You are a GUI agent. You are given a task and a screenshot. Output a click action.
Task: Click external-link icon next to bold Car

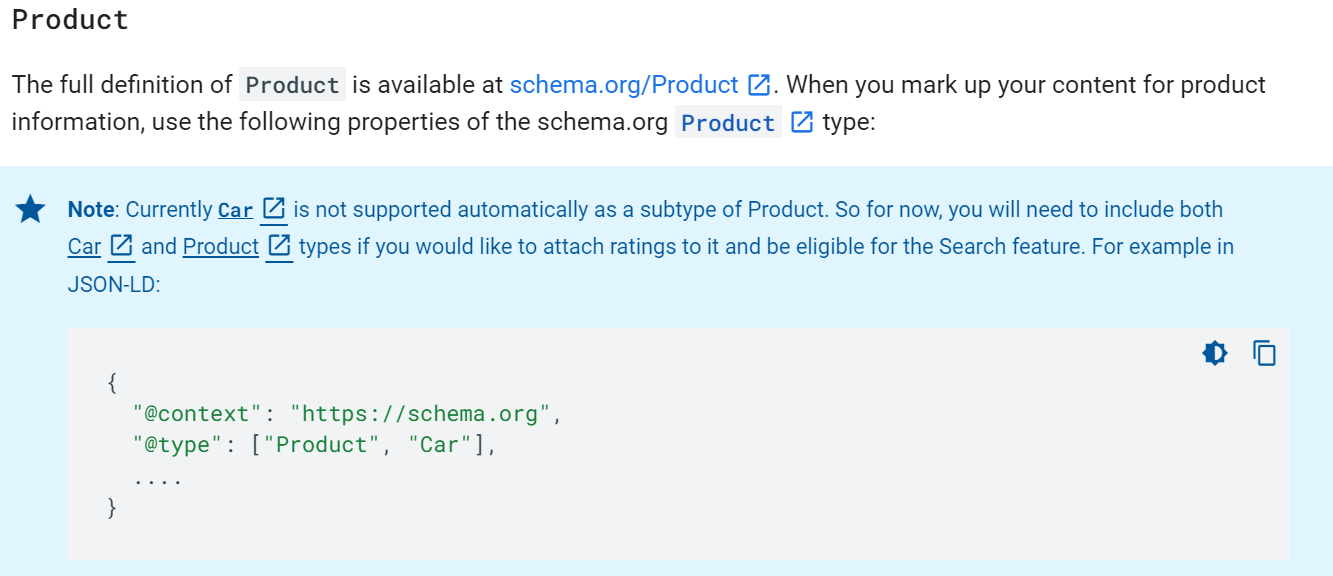tap(274, 209)
